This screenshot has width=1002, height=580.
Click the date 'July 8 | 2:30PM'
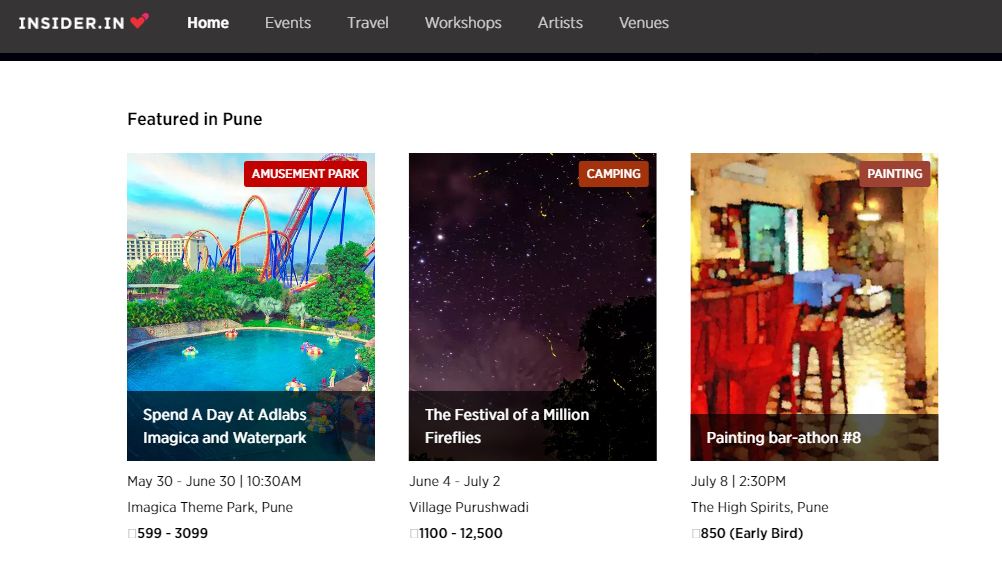coord(739,481)
